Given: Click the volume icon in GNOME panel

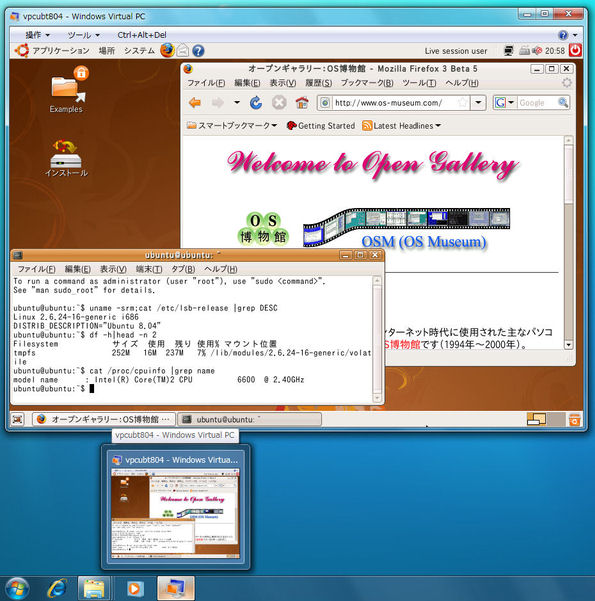Looking at the screenshot, I should pos(537,50).
